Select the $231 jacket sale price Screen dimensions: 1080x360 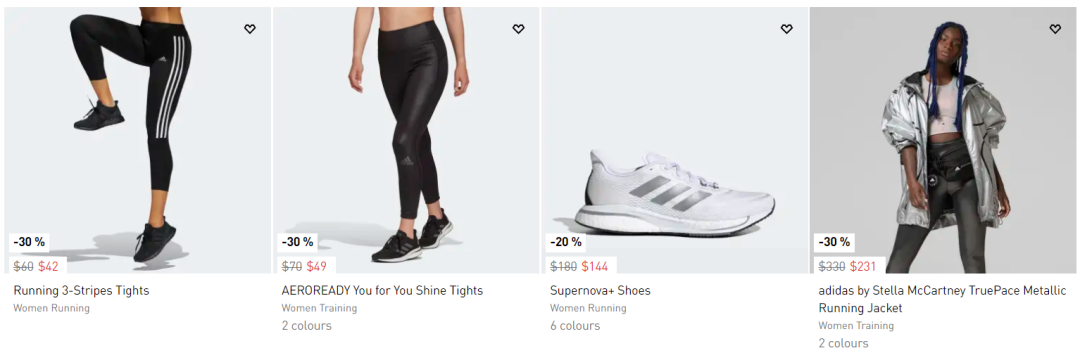[863, 266]
